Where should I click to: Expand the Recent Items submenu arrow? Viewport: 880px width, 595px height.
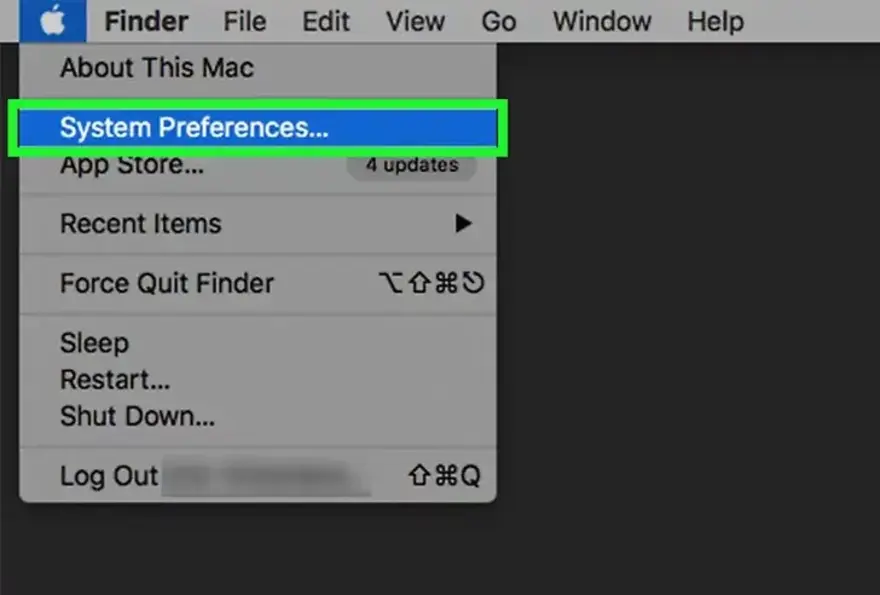coord(463,224)
